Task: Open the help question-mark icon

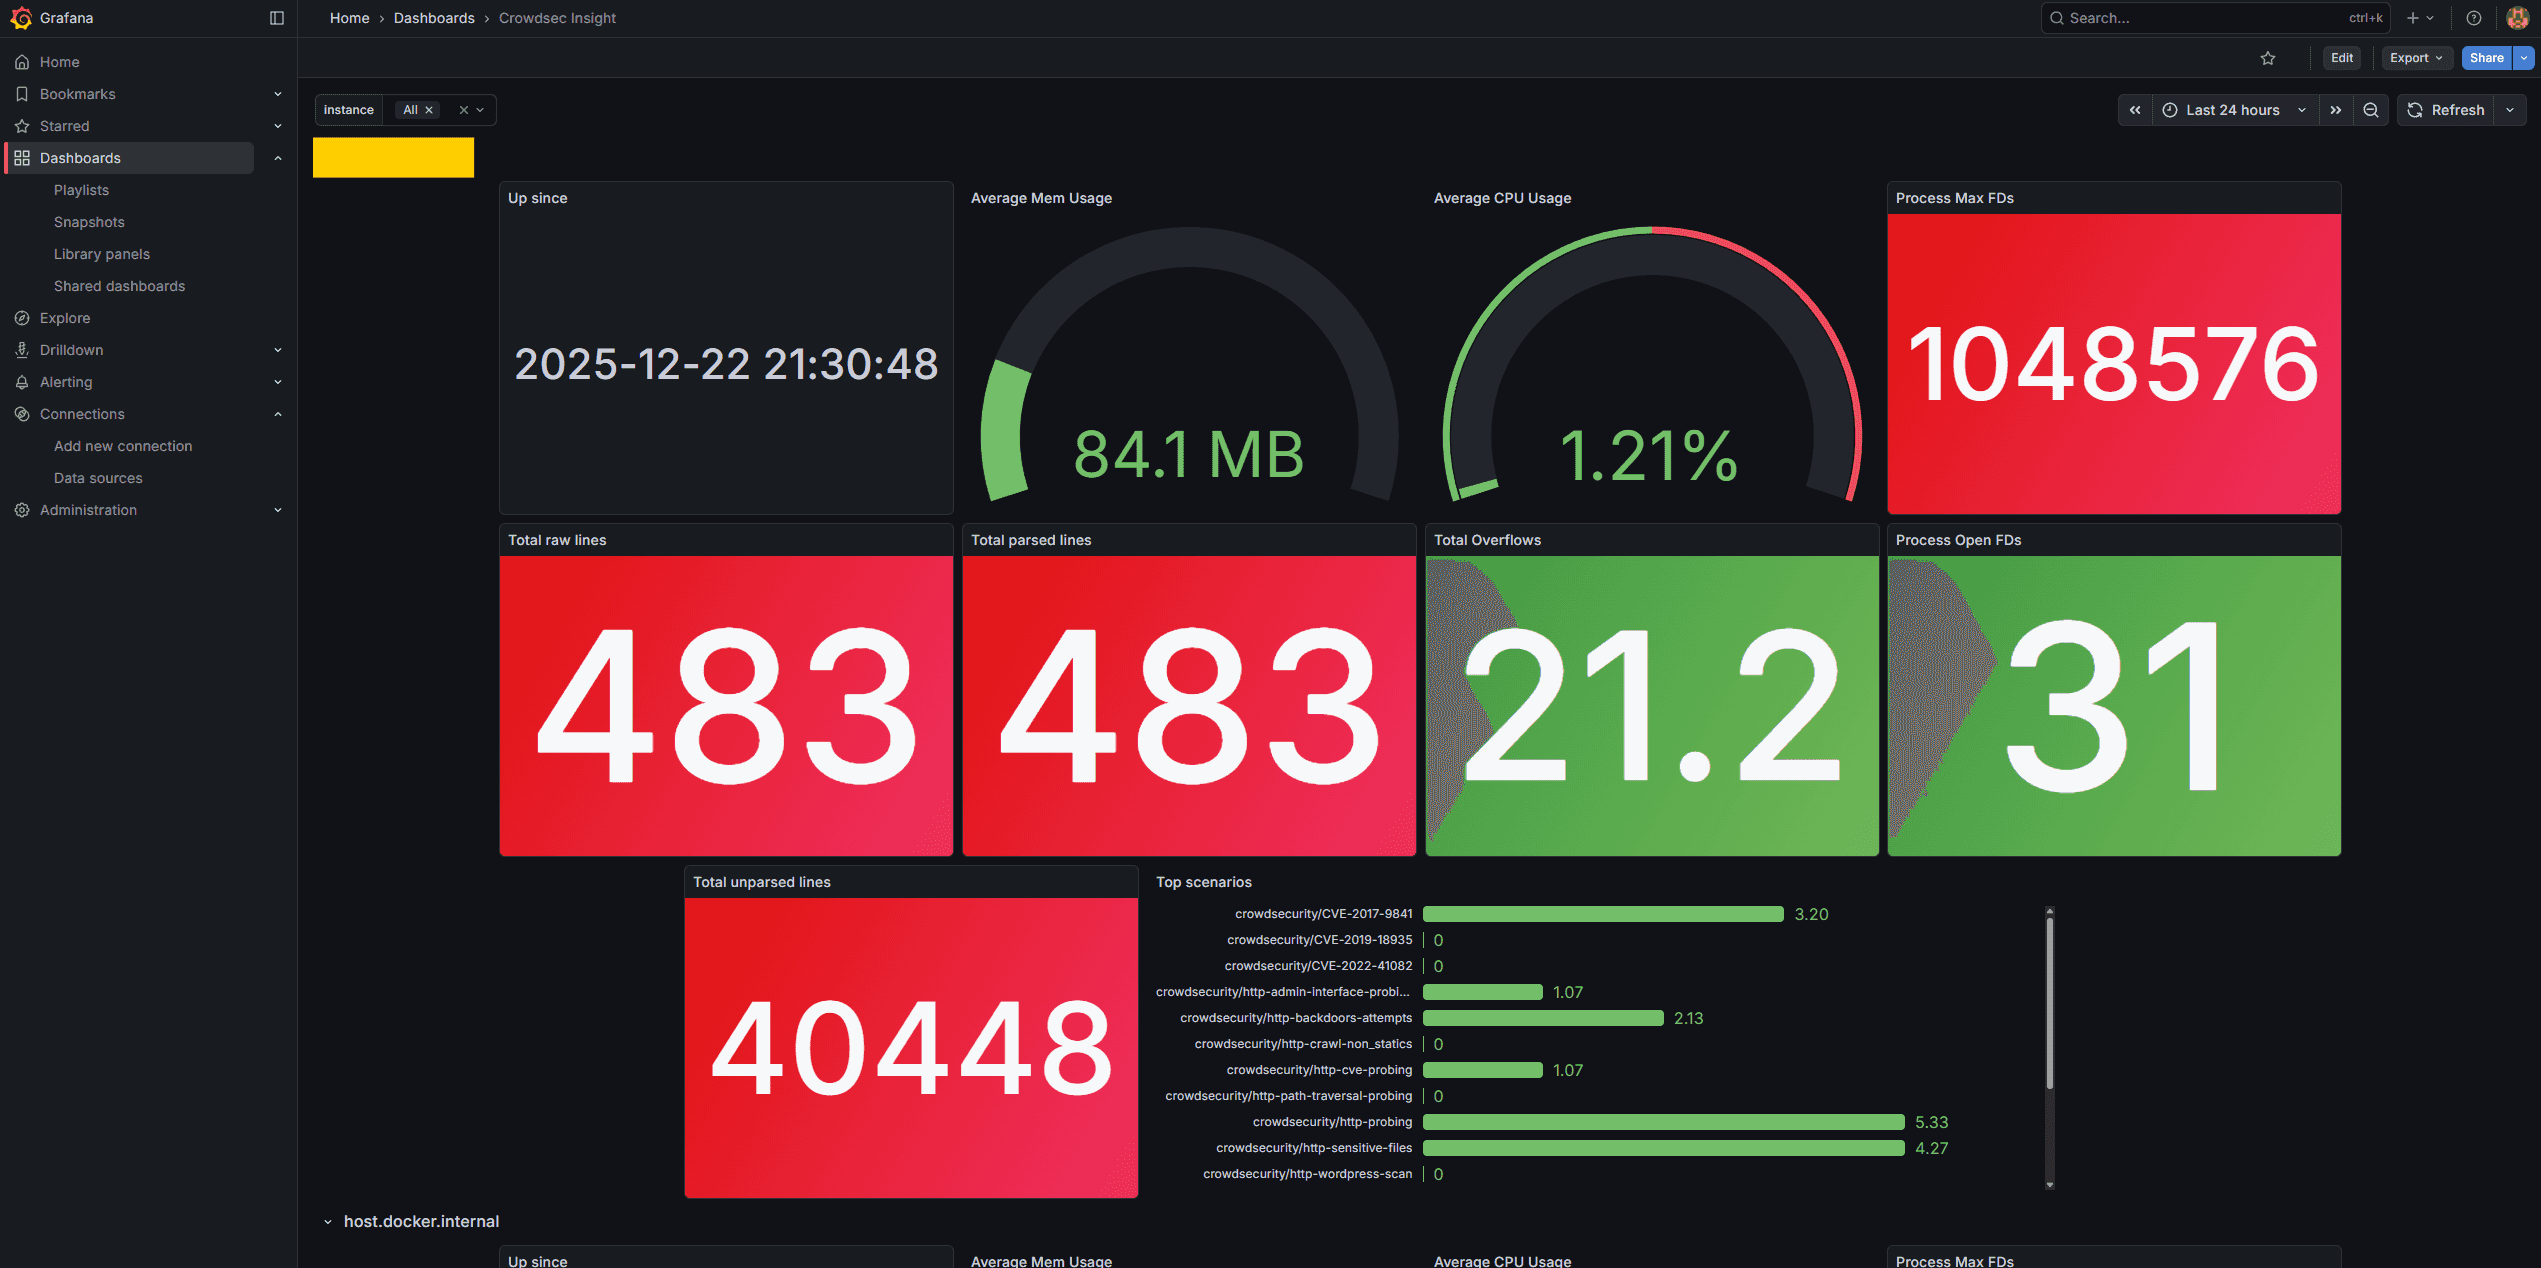Action: click(2474, 18)
